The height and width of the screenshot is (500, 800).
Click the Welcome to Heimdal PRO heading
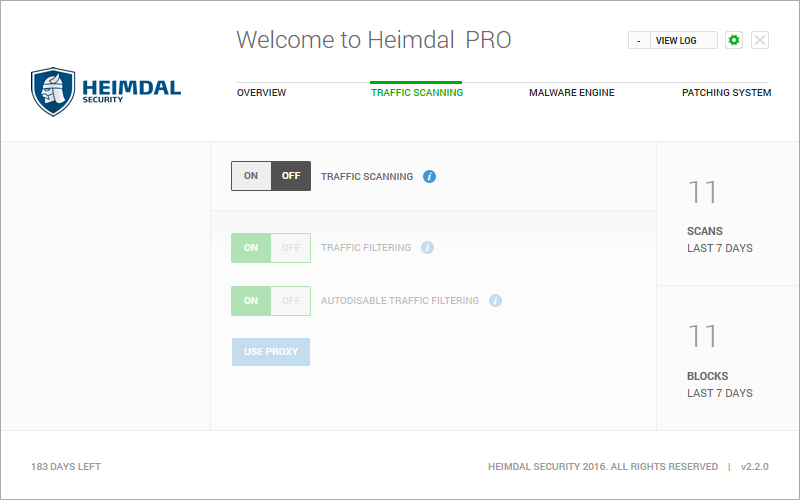[374, 40]
